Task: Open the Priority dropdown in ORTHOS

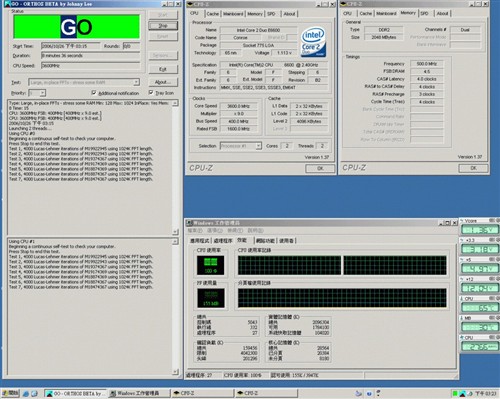Action: tap(42, 93)
